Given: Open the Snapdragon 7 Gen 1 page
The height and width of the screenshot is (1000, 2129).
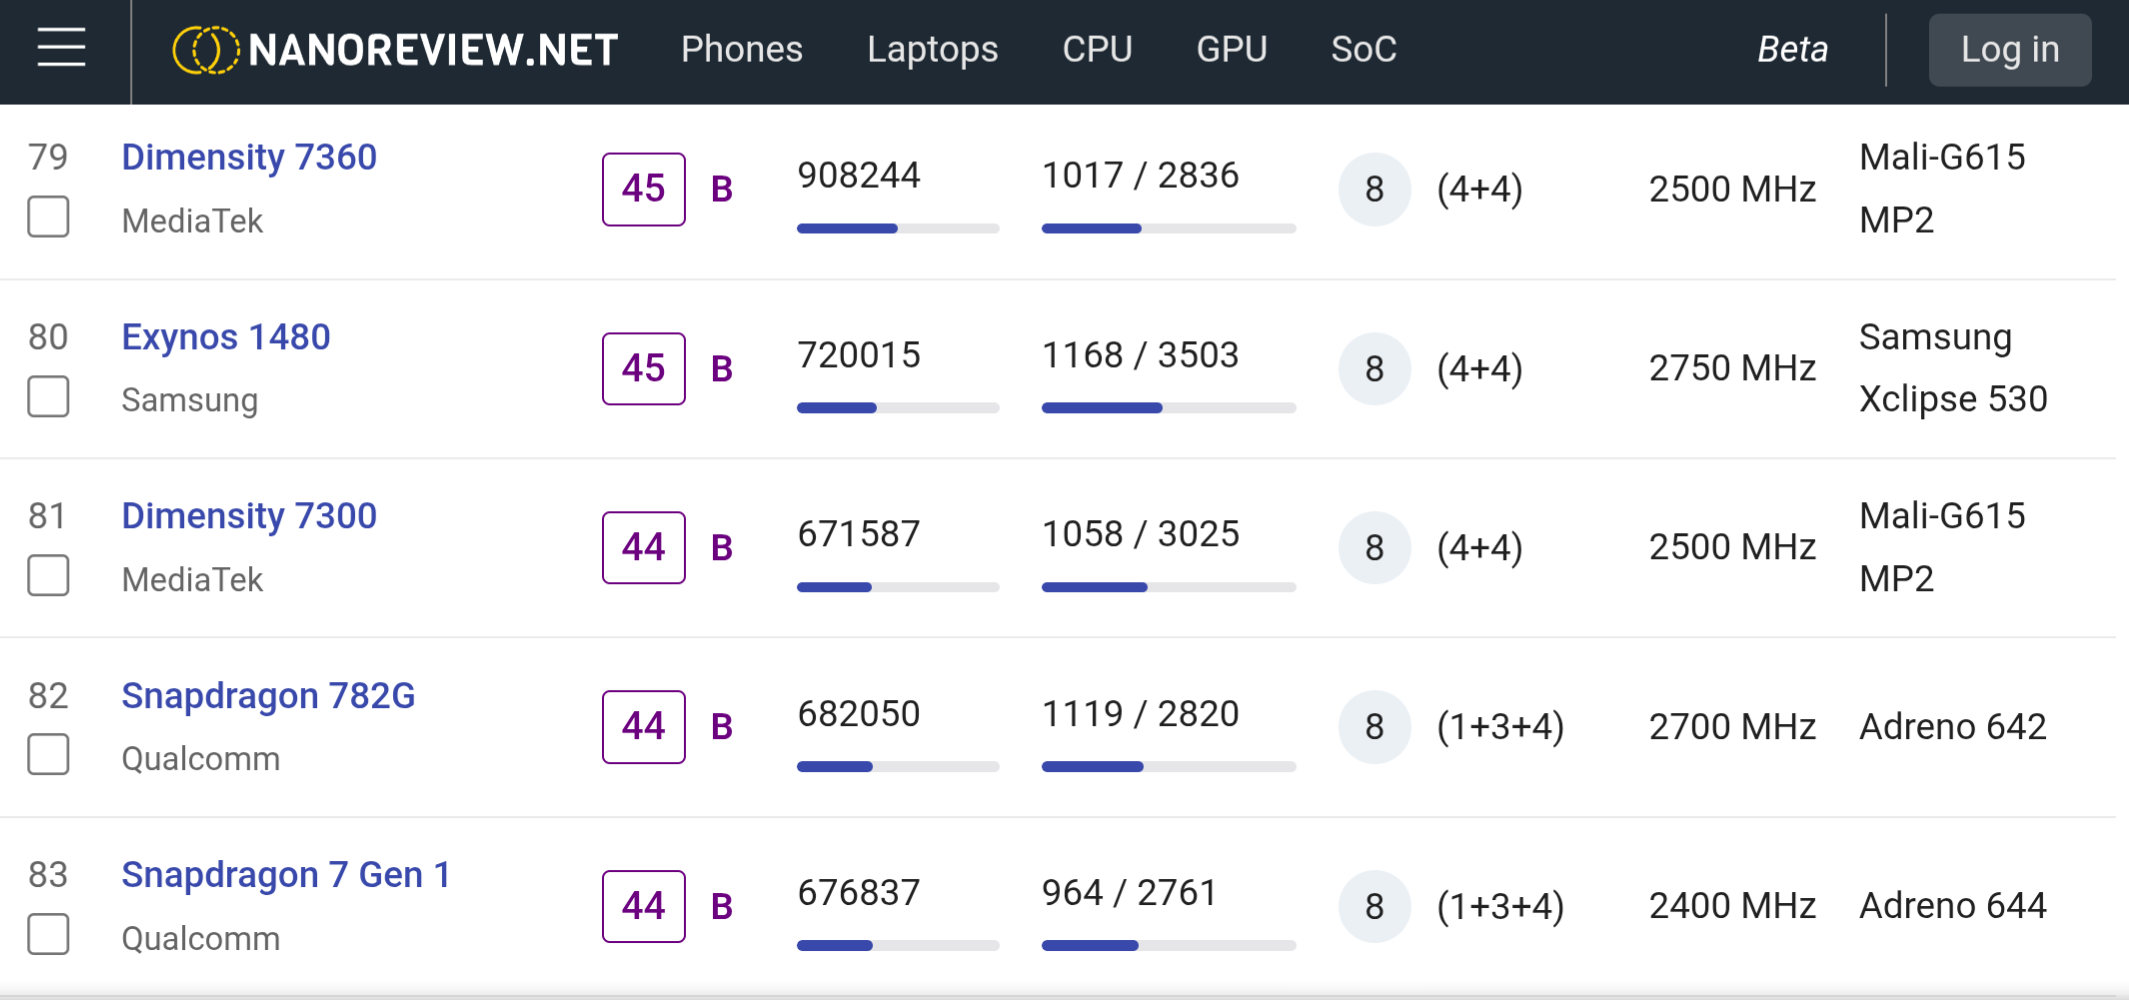Looking at the screenshot, I should [x=286, y=875].
